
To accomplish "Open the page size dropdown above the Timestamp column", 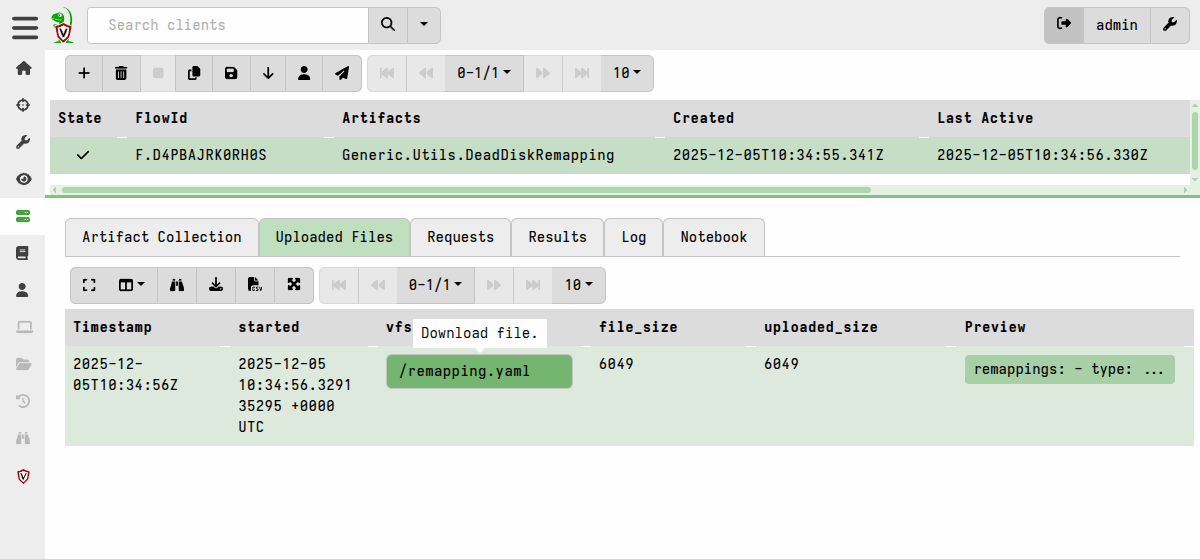I will (579, 285).
